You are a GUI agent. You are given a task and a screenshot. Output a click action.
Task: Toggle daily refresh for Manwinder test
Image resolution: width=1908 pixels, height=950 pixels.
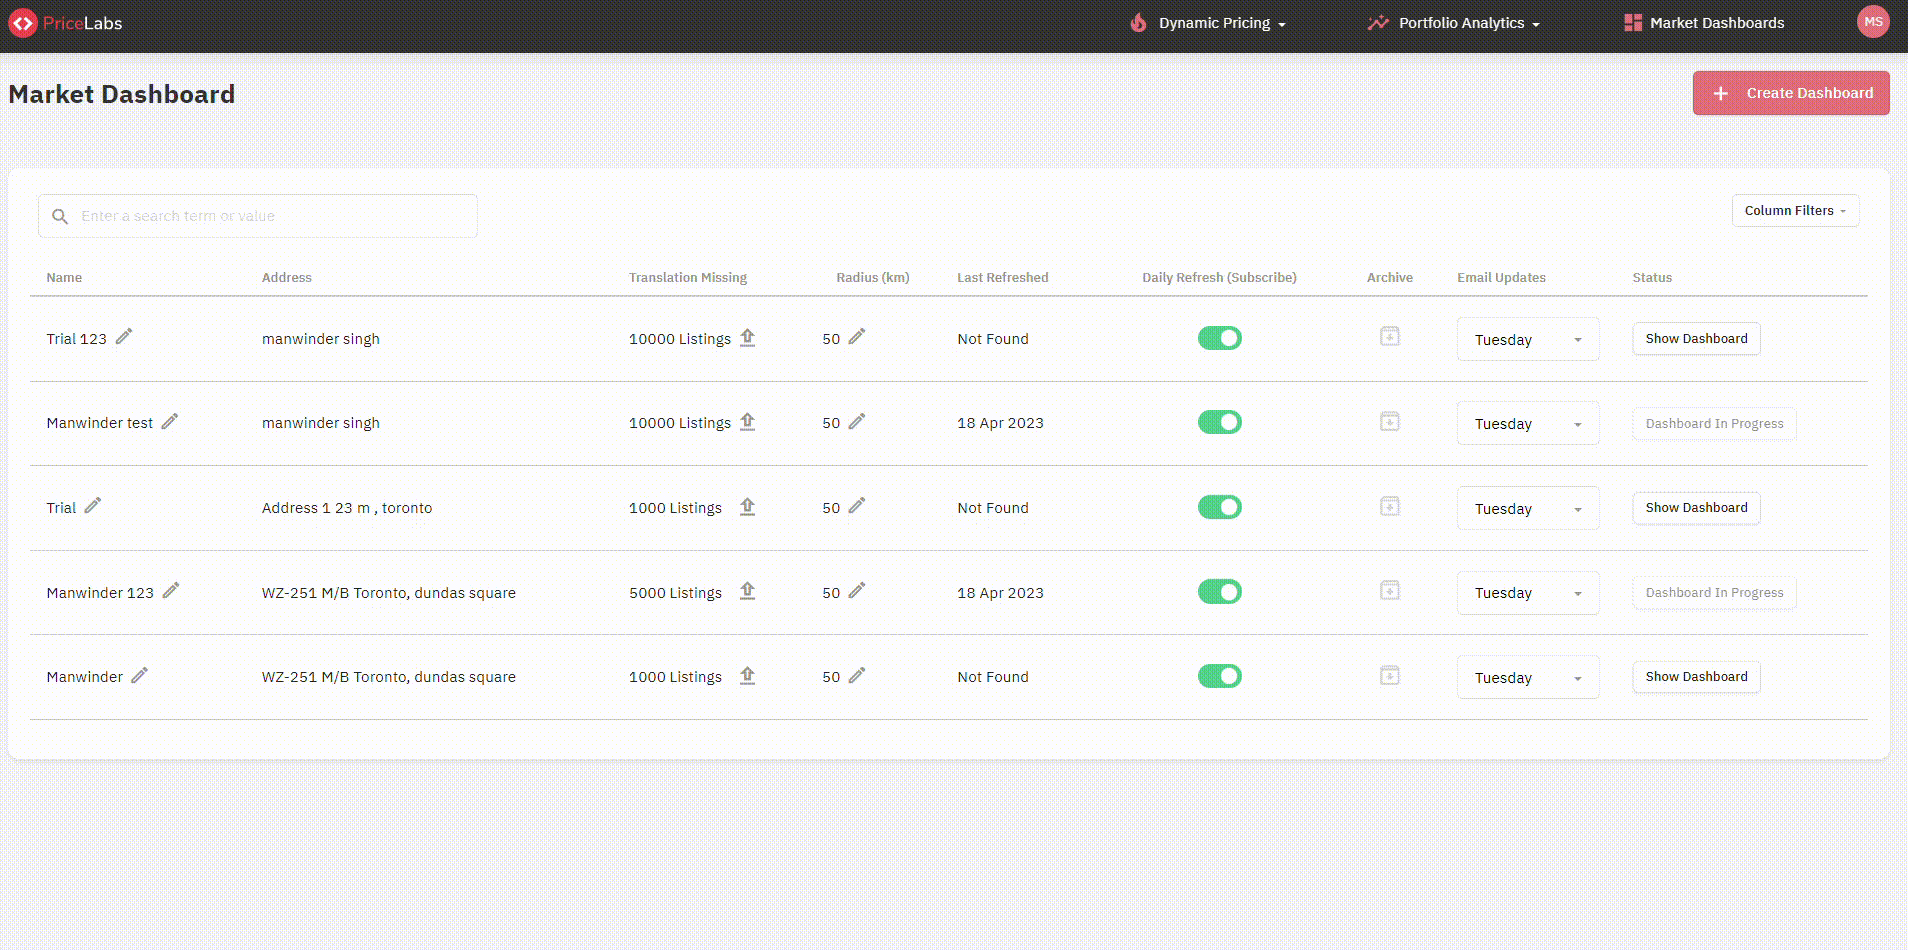point(1220,422)
